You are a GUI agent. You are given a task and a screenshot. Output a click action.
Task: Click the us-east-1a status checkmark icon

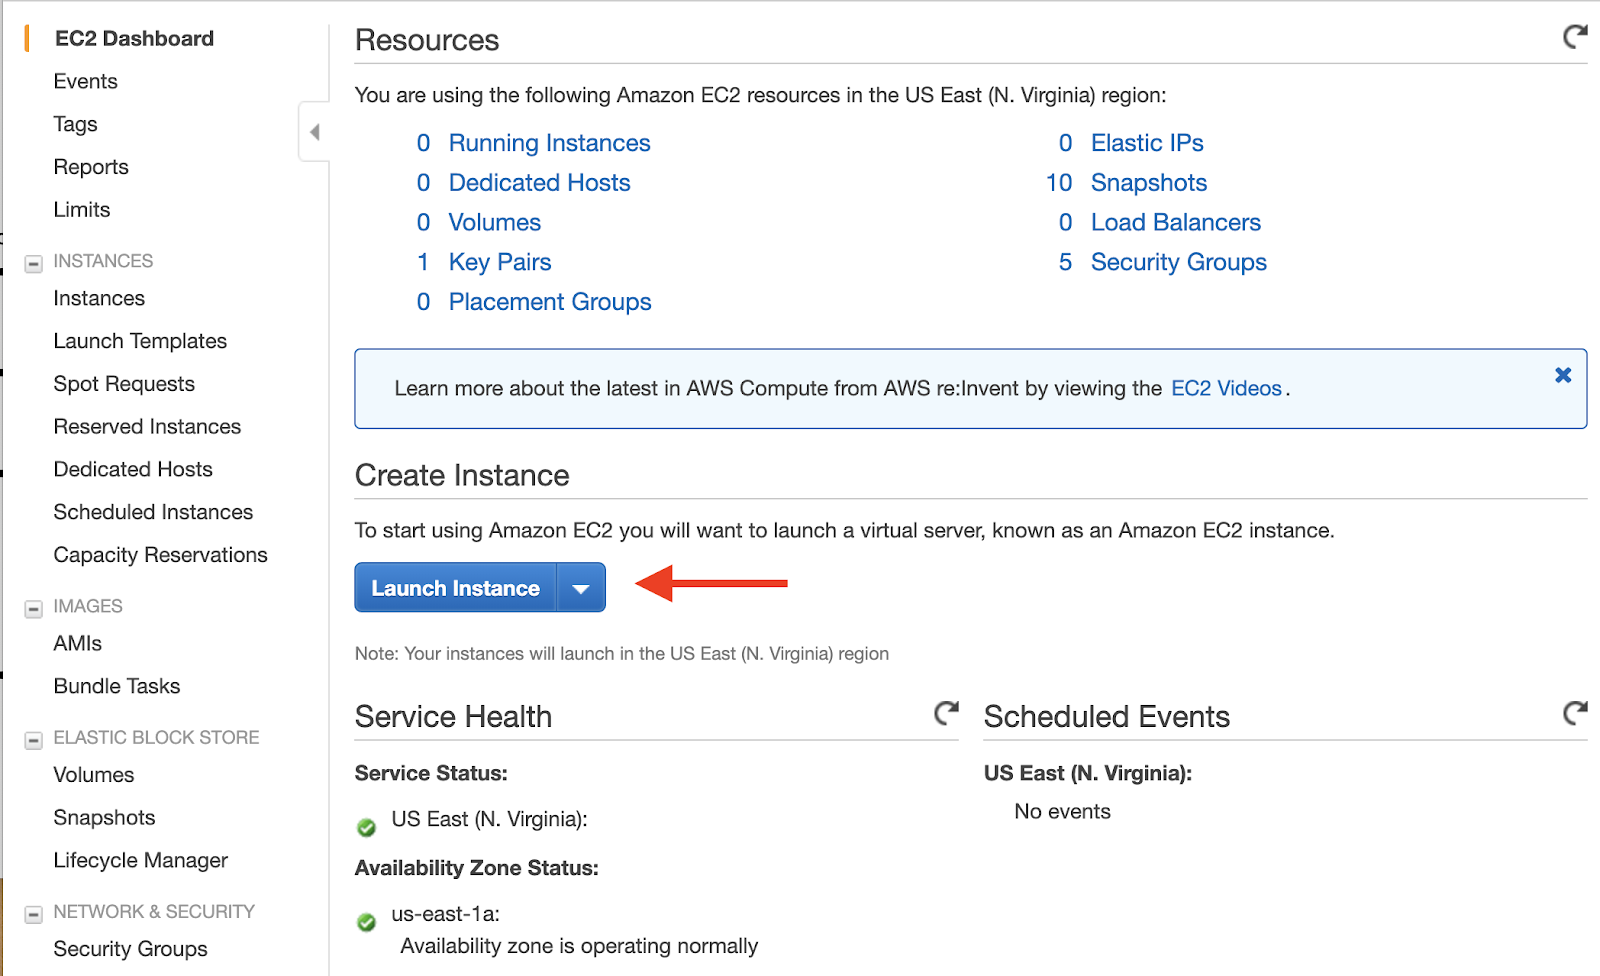pyautogui.click(x=367, y=922)
